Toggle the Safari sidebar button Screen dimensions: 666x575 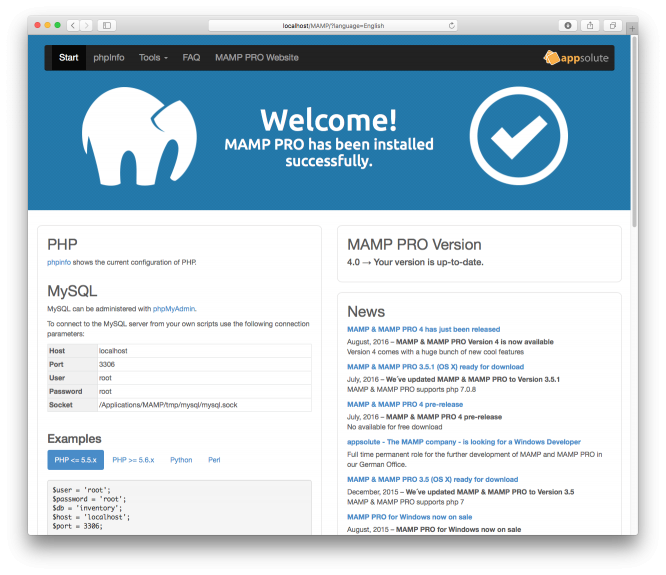107,25
